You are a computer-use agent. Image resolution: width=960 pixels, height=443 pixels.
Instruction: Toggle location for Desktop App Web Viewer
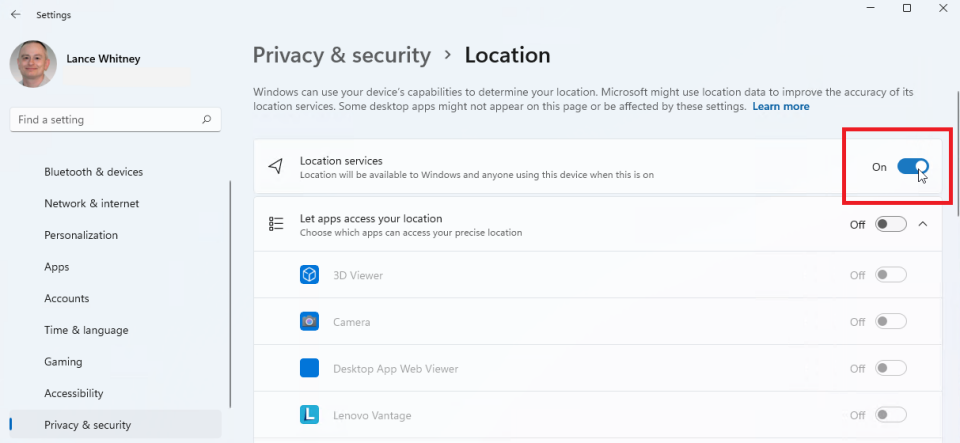point(891,368)
